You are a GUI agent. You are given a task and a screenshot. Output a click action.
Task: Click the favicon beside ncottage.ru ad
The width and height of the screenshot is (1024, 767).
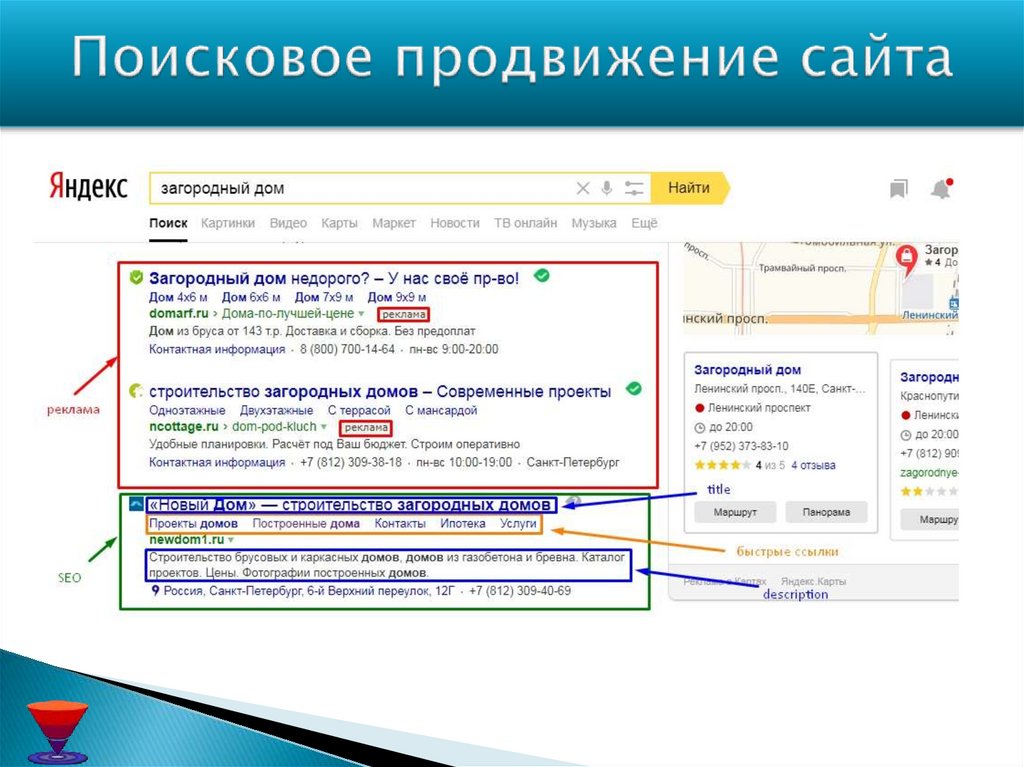pyautogui.click(x=136, y=391)
